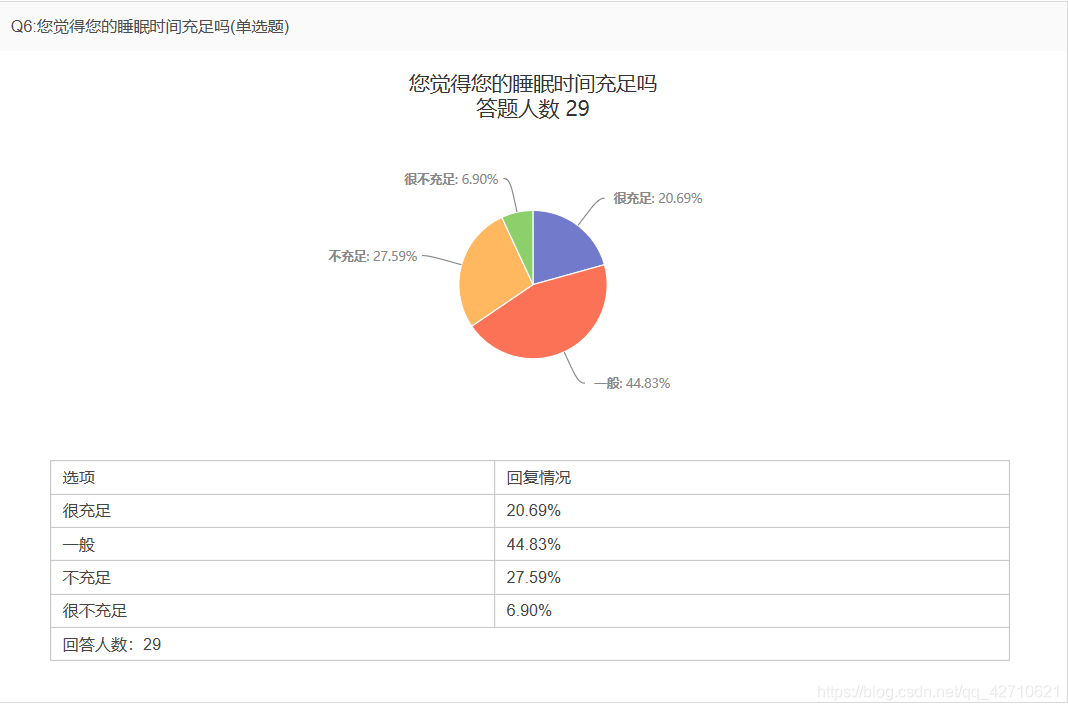
Task: Click the 很不充足 table row cell
Action: point(272,611)
